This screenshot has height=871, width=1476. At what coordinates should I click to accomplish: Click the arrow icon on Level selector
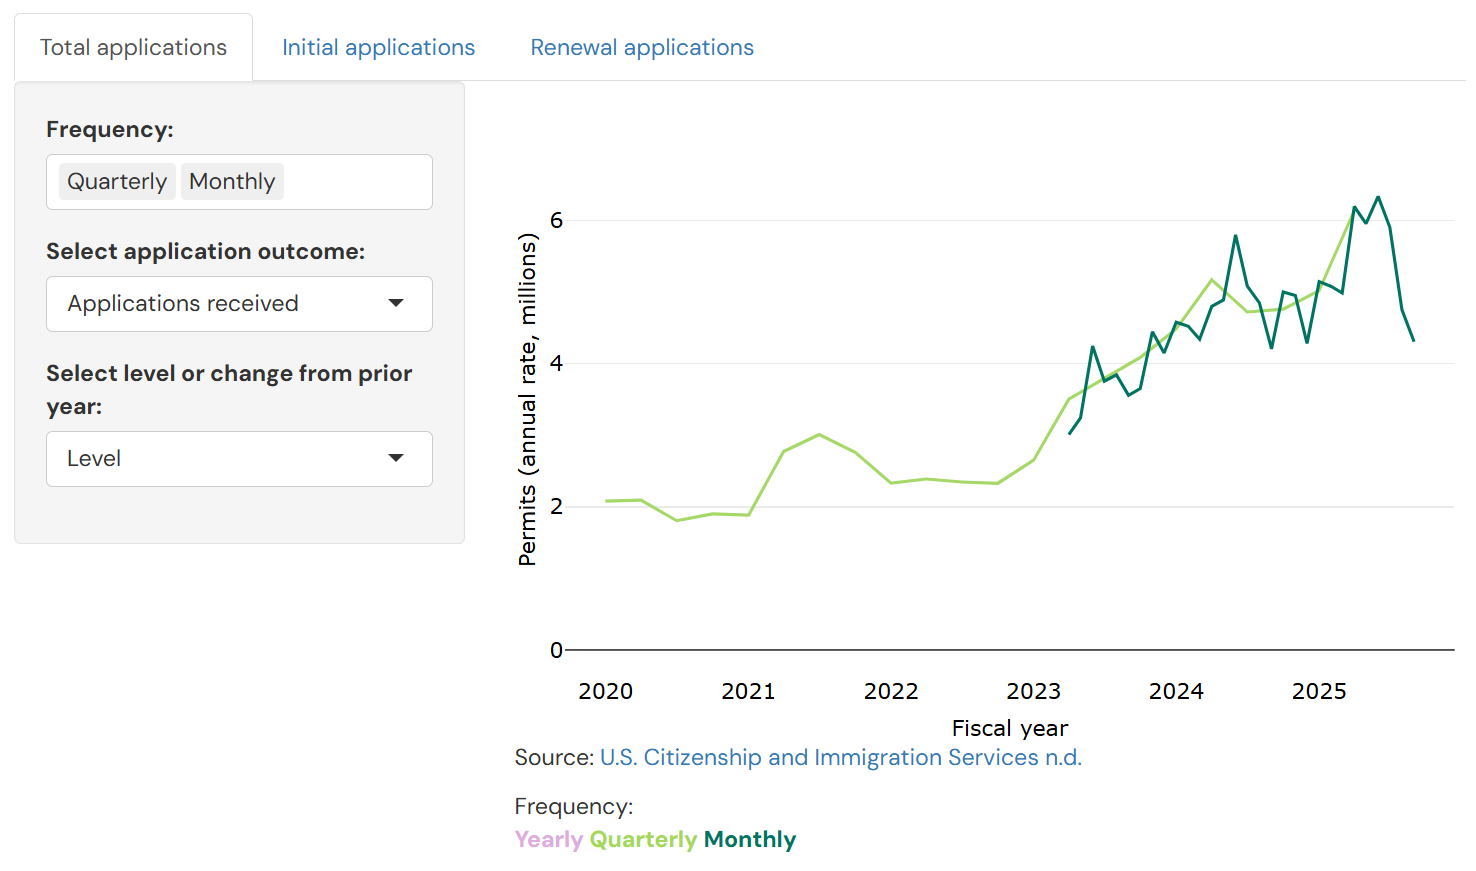pyautogui.click(x=396, y=459)
